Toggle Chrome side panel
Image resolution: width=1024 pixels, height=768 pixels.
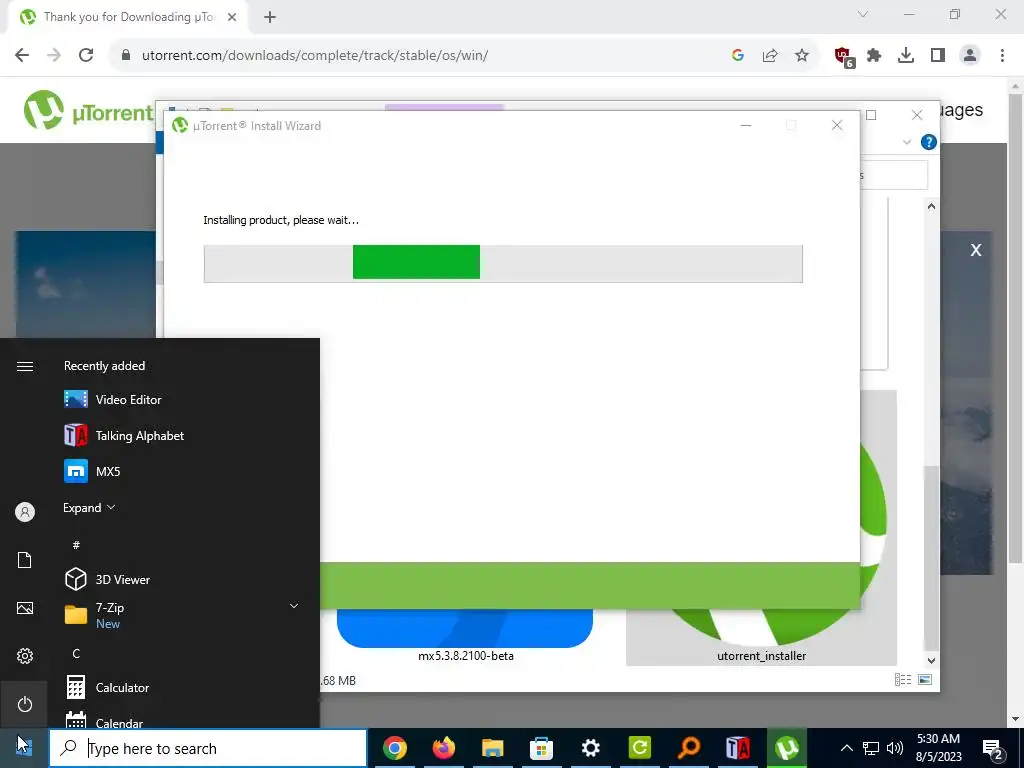point(938,56)
